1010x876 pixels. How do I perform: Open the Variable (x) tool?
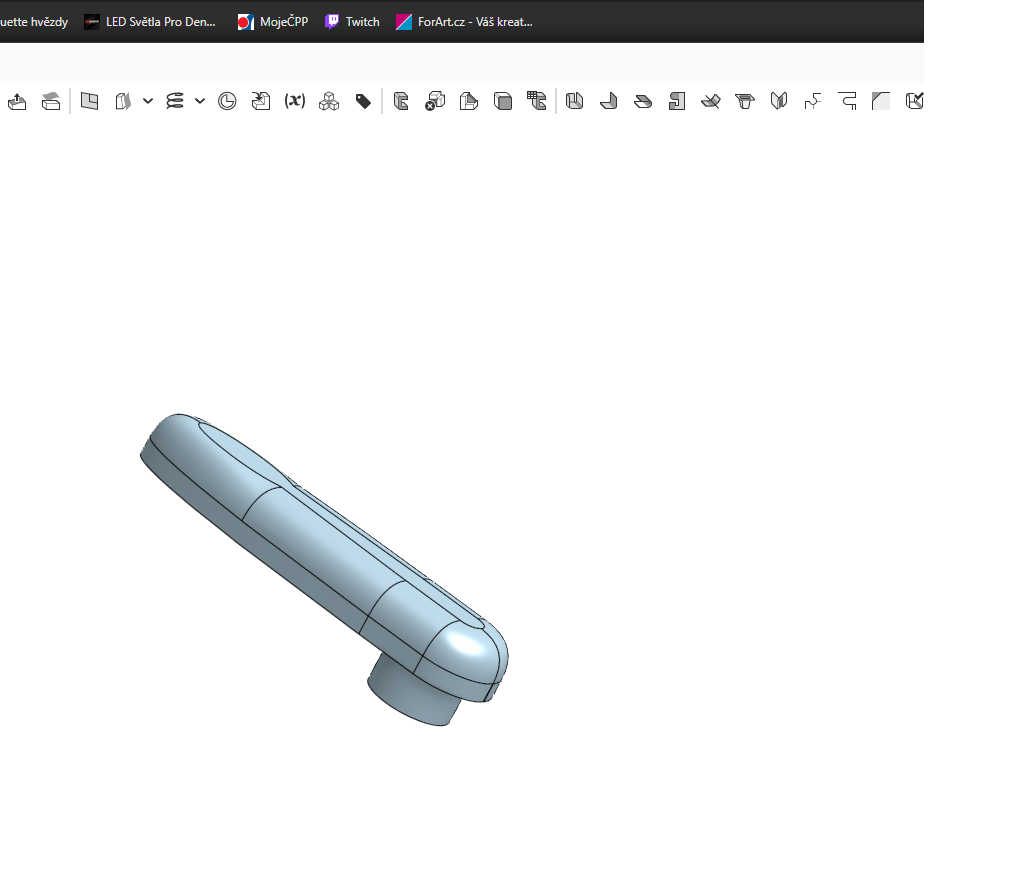coord(294,101)
